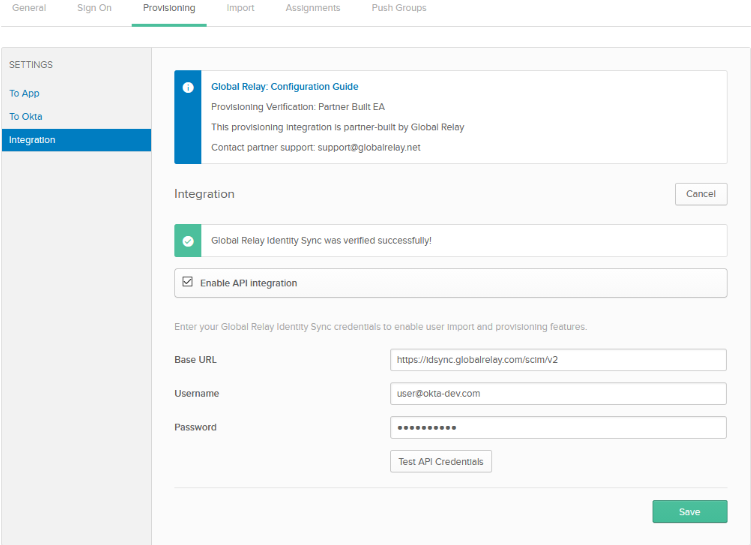Cancel the integration edit

click(x=701, y=194)
